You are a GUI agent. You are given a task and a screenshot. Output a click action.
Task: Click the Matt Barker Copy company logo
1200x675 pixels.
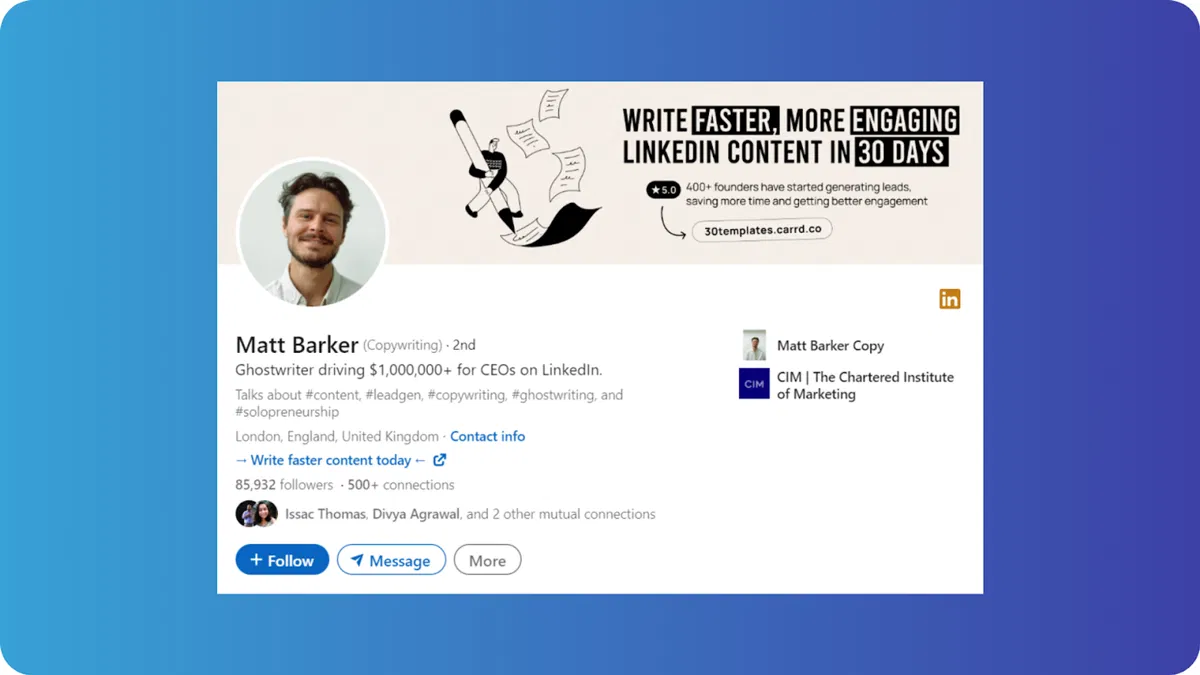click(754, 345)
